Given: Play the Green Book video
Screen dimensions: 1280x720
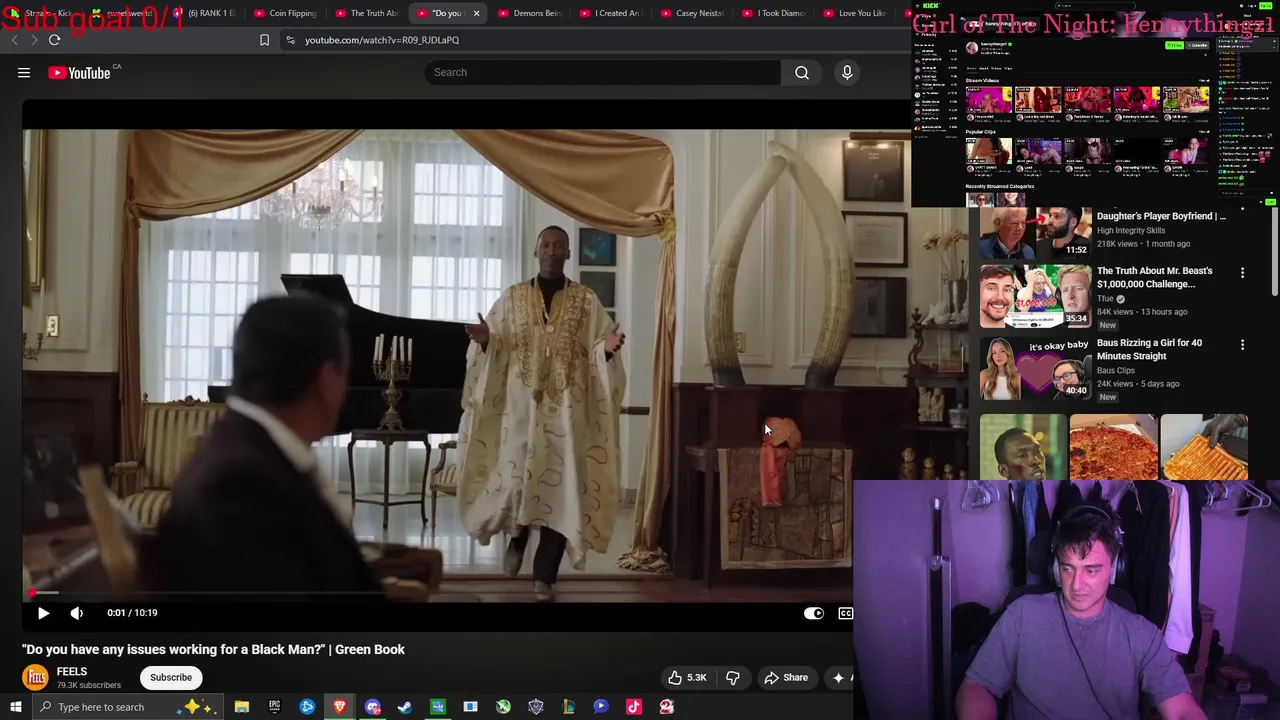Looking at the screenshot, I should tap(43, 613).
